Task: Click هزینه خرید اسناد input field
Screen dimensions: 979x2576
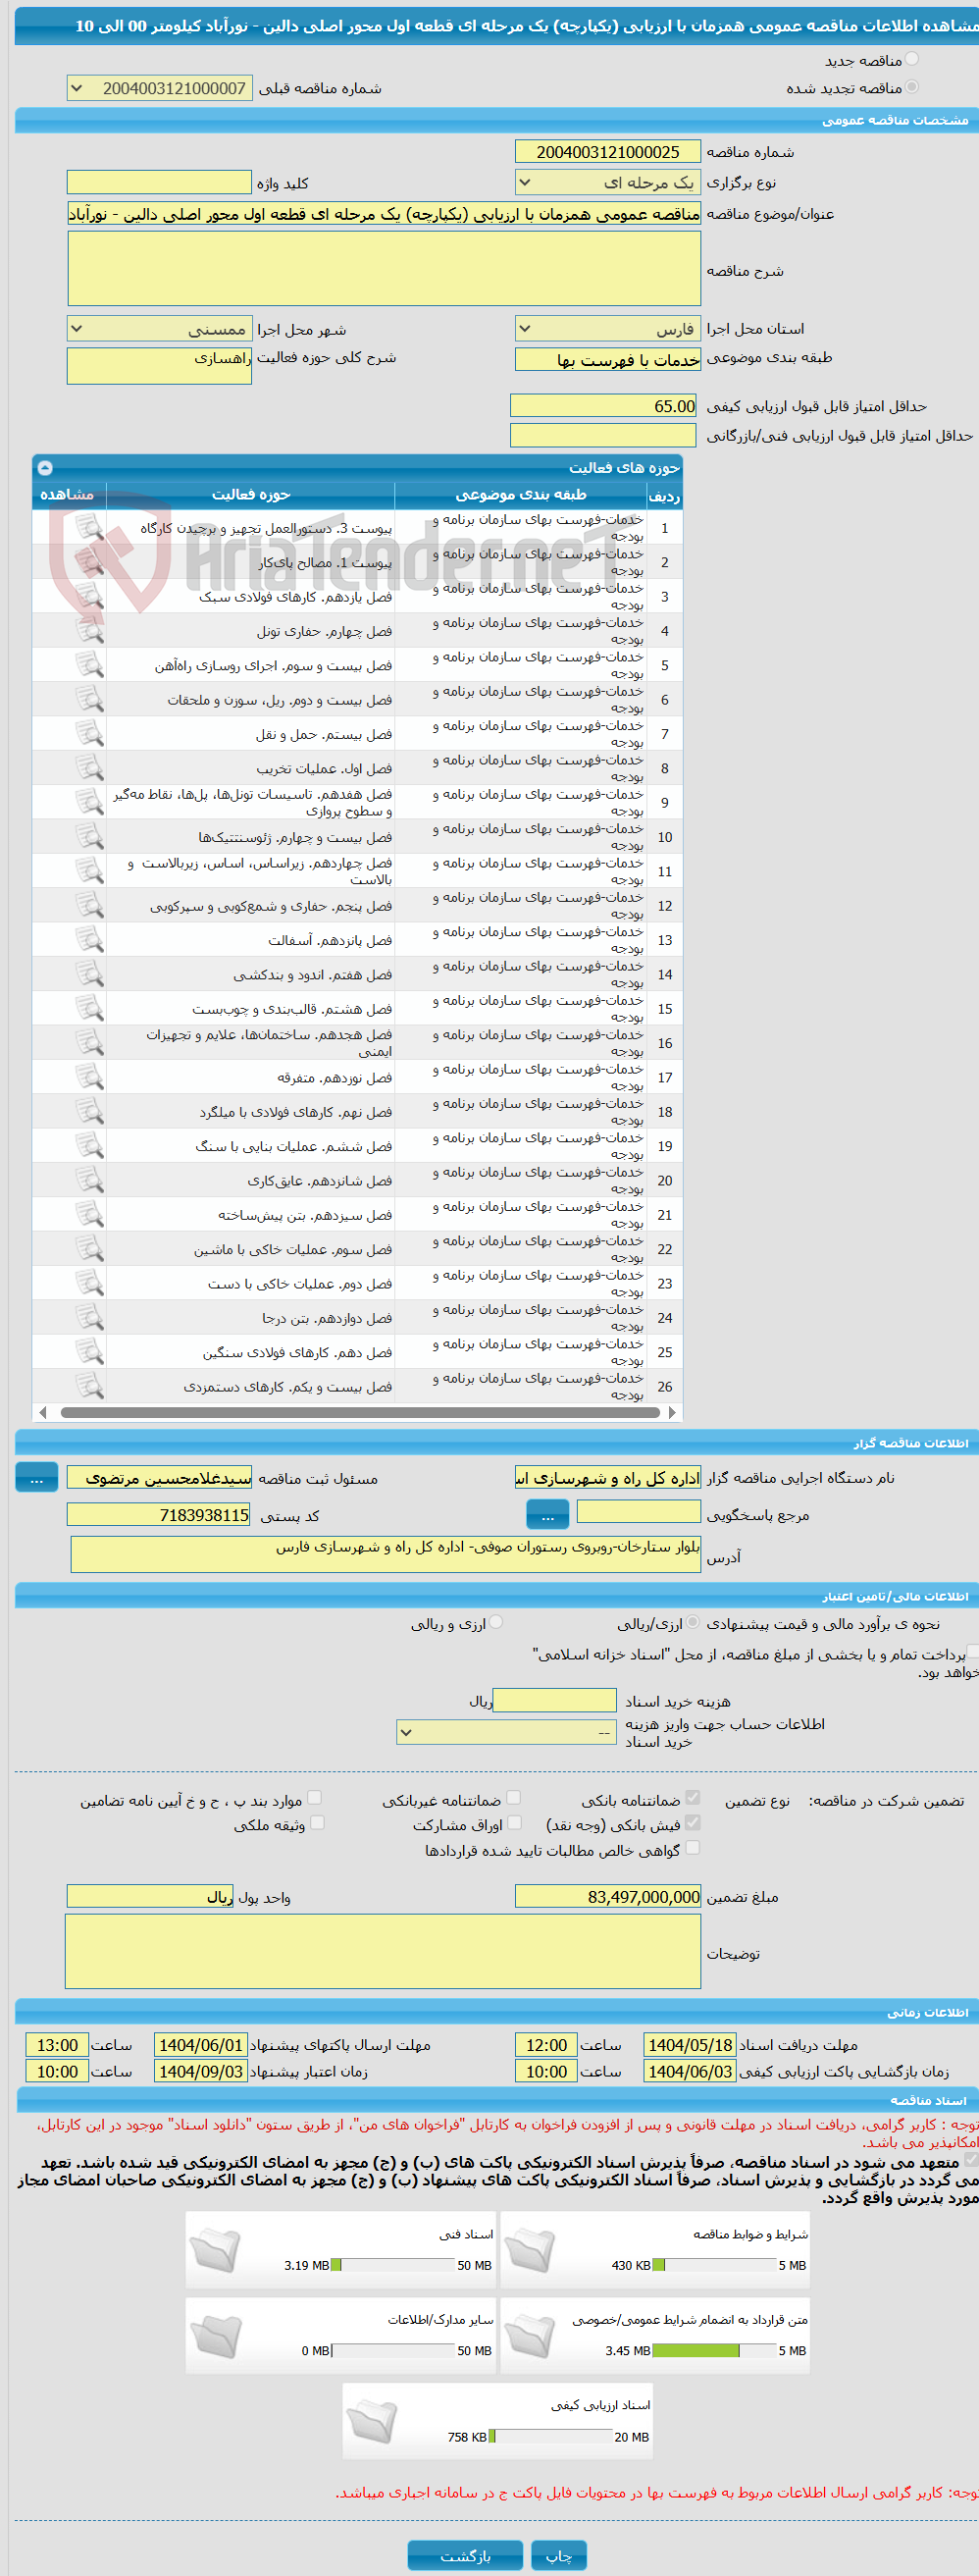Action: click(x=555, y=1700)
